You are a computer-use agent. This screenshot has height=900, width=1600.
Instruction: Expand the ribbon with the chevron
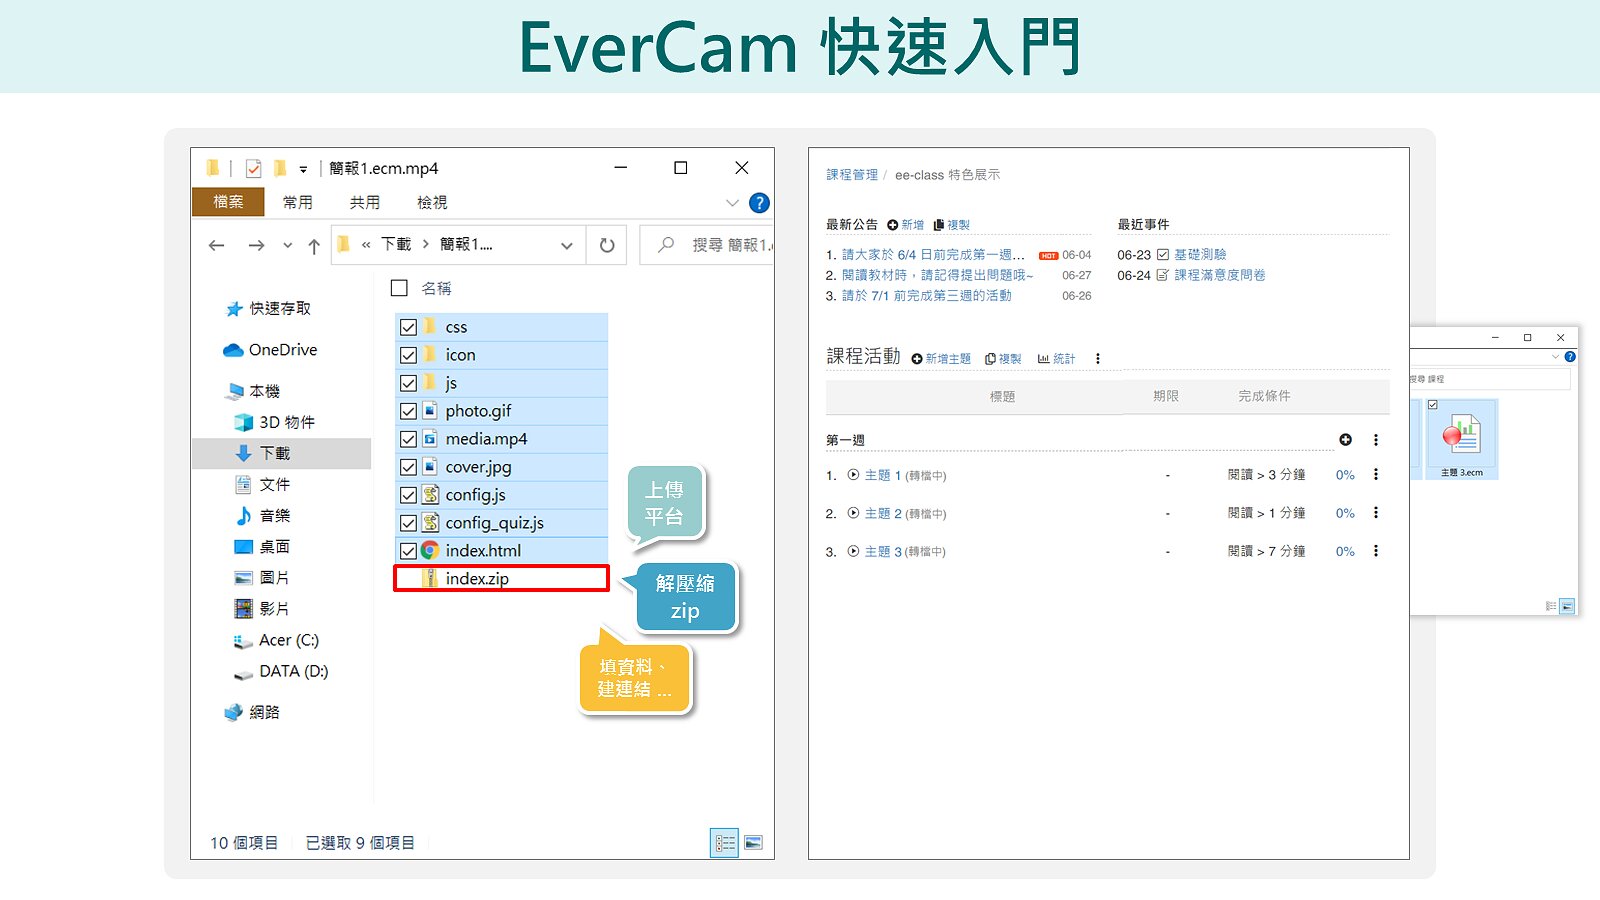pos(732,203)
